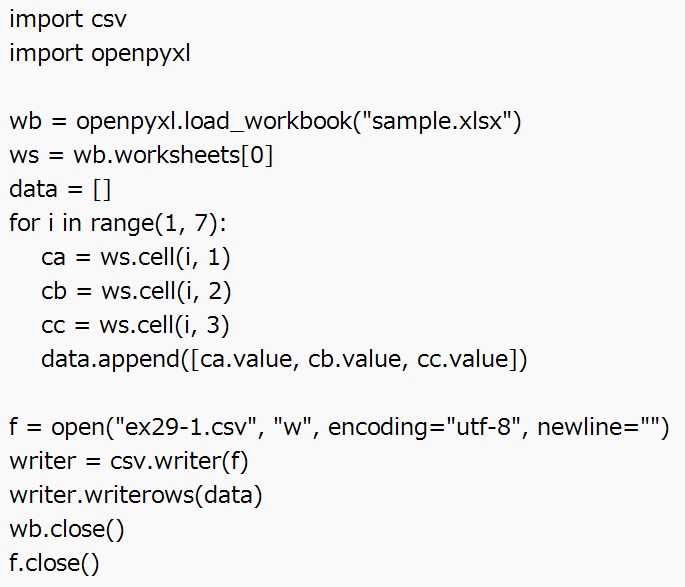This screenshot has width=685, height=587.
Task: Click the 'f.close()' line
Action: tap(55, 564)
